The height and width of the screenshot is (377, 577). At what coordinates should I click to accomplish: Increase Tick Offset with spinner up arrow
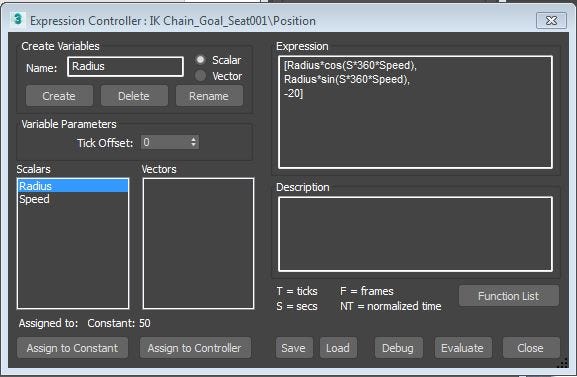tap(194, 139)
